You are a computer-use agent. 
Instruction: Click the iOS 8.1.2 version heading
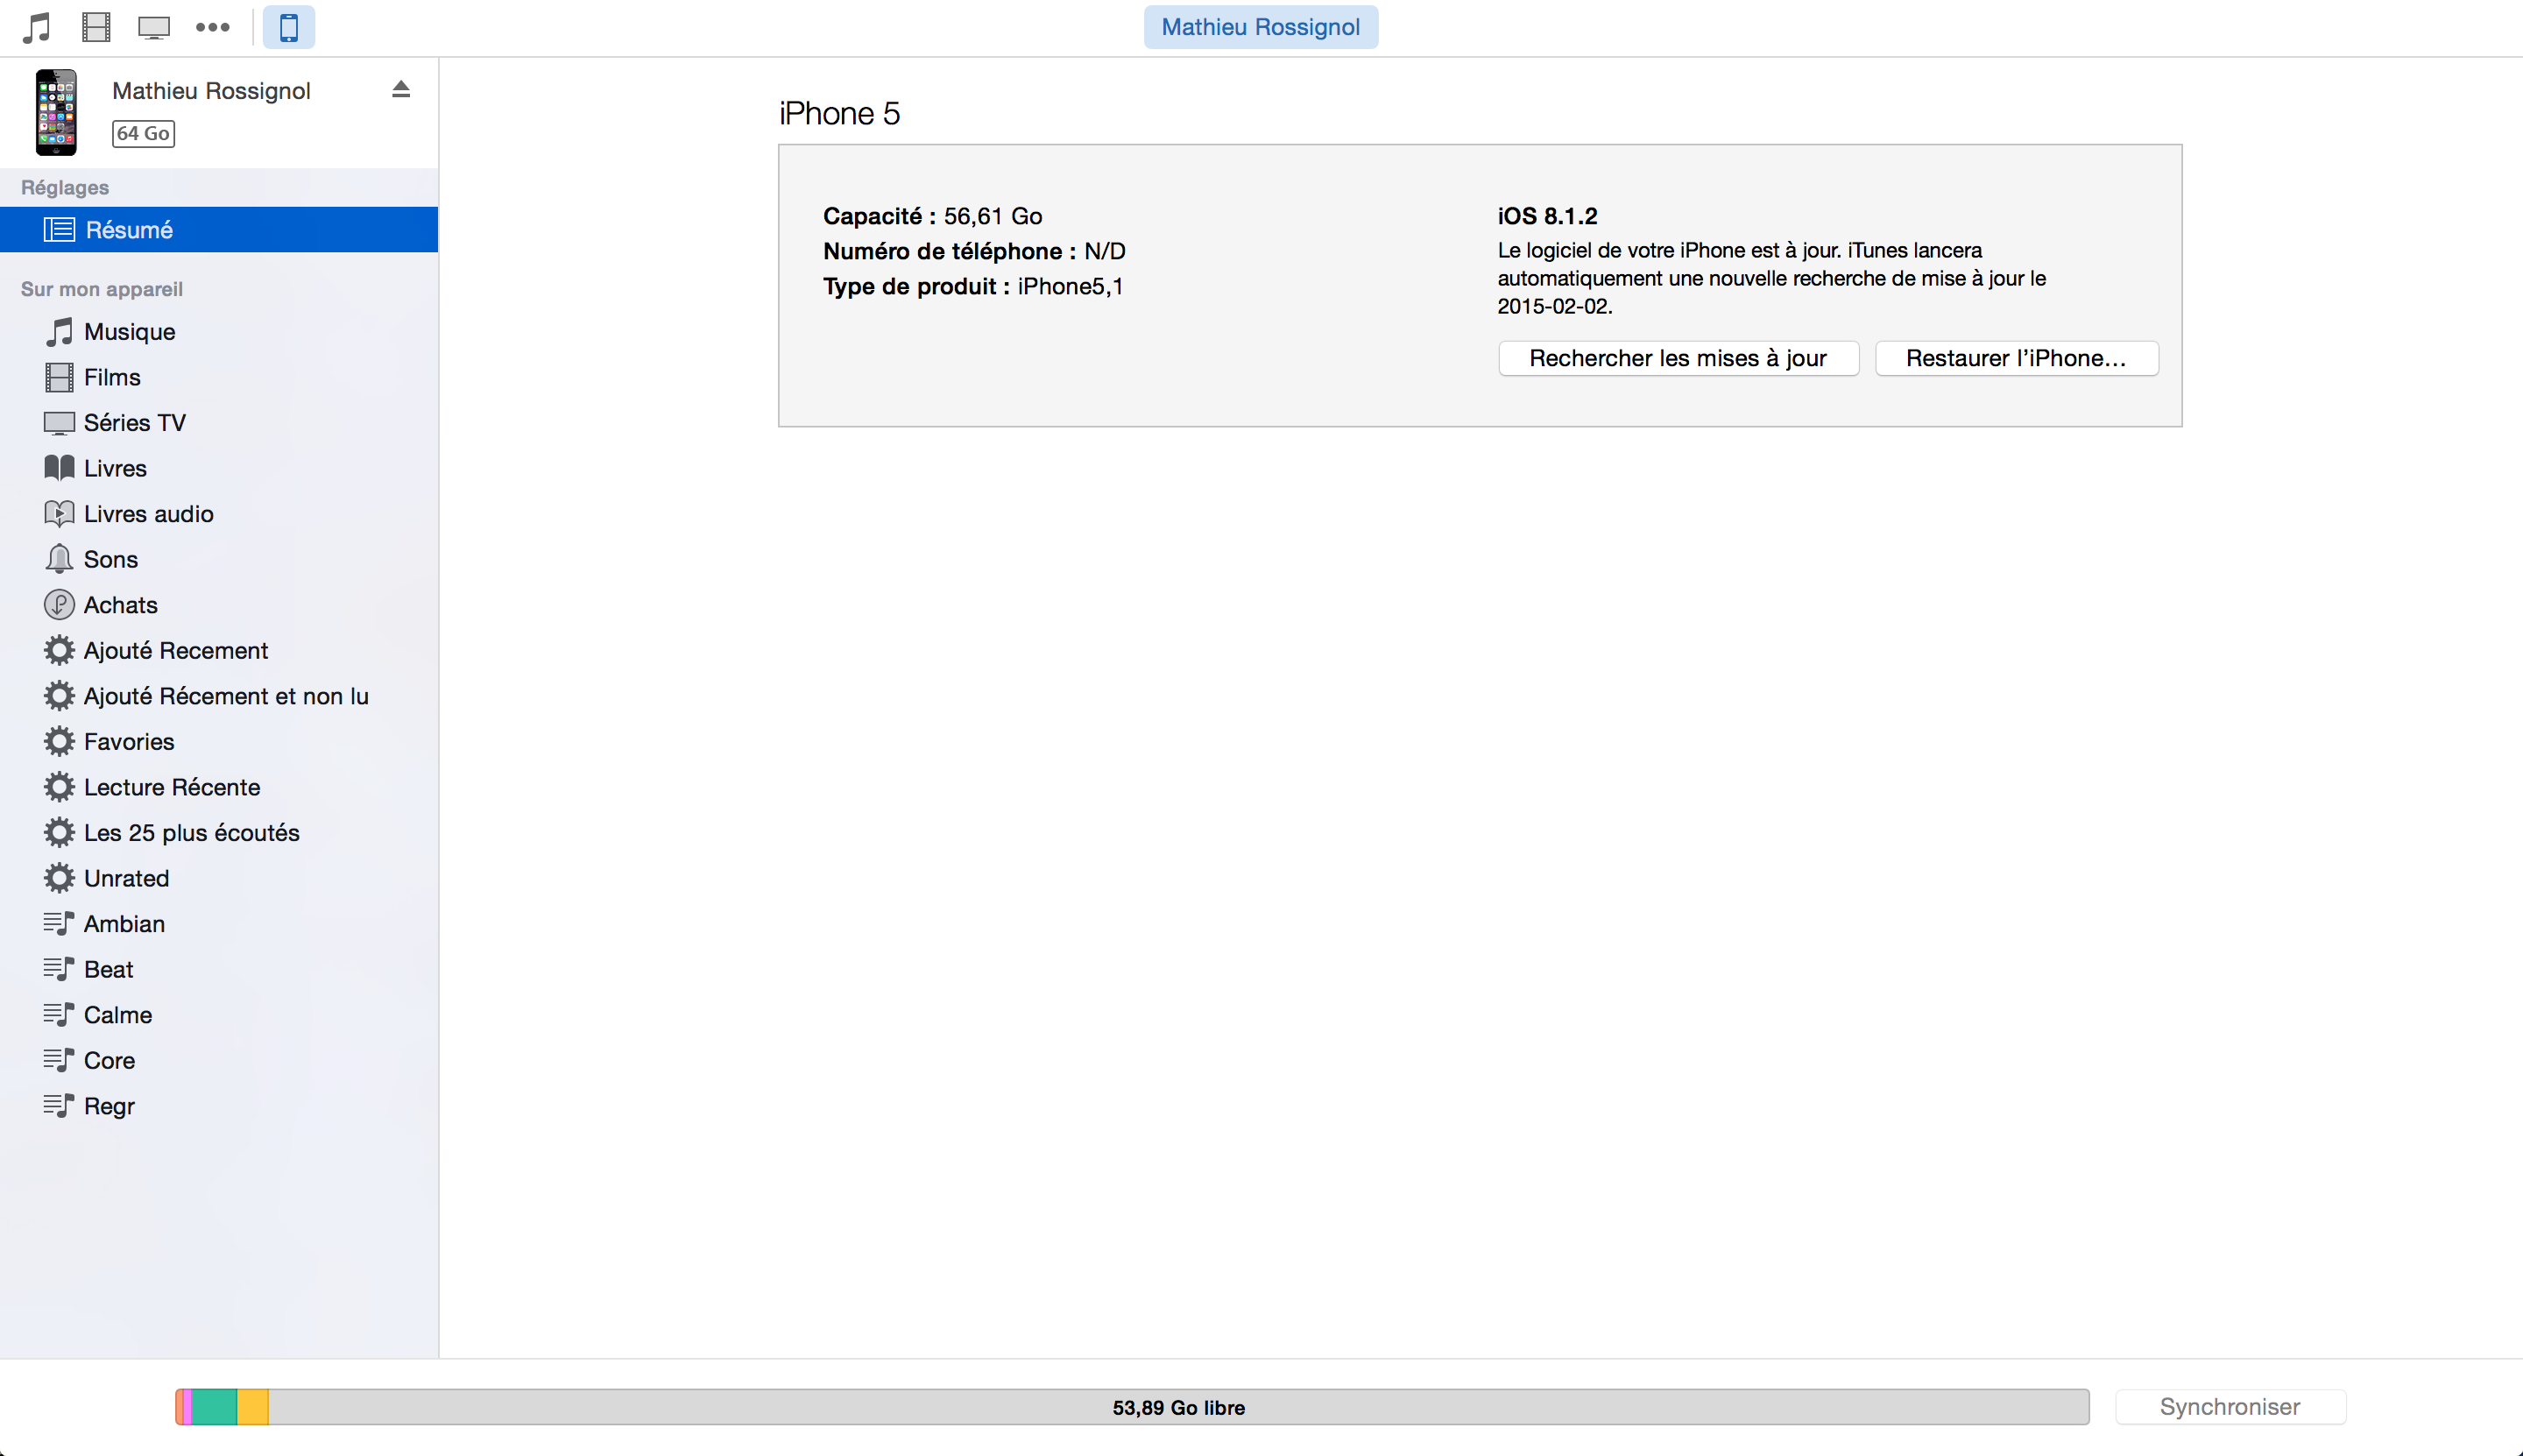point(1547,216)
